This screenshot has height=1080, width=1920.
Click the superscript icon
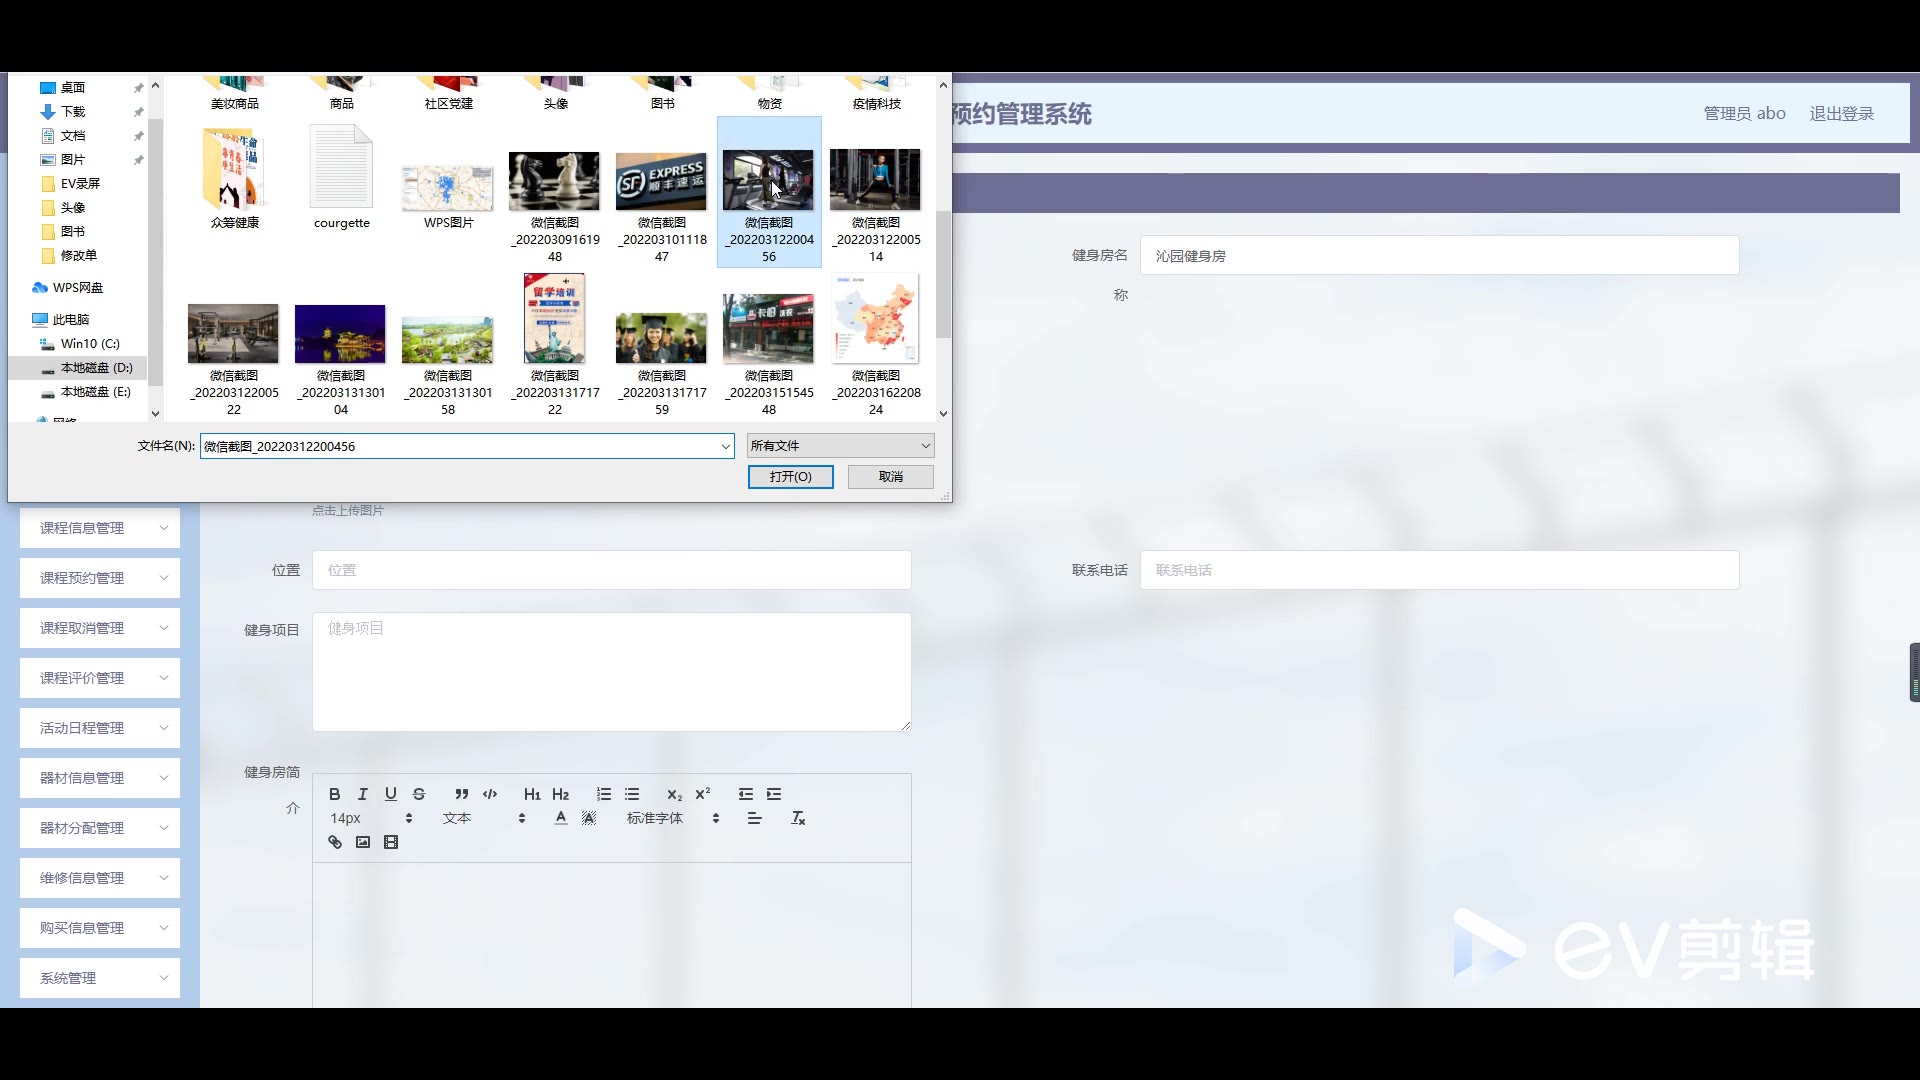click(x=703, y=794)
